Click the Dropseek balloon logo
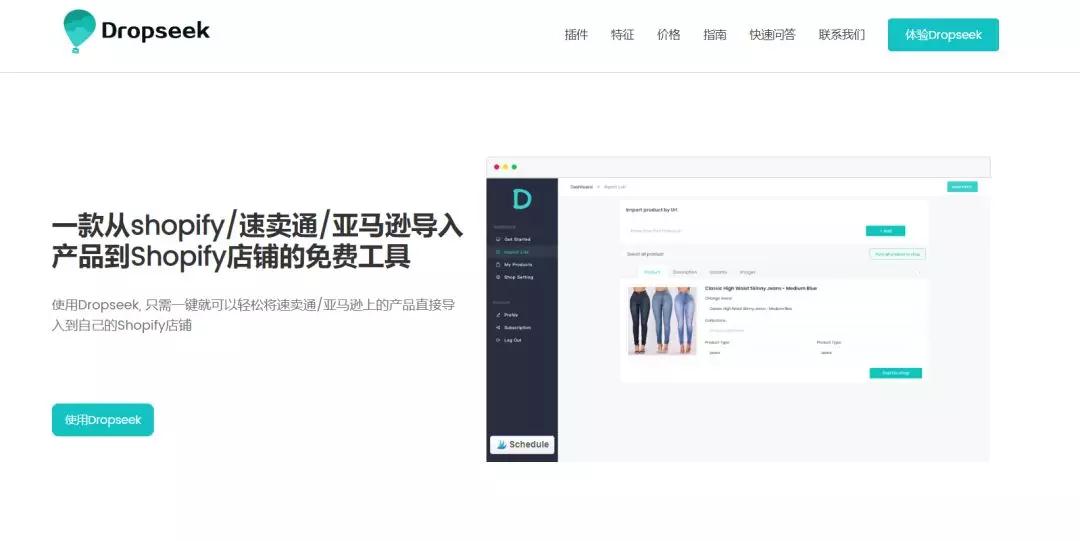This screenshot has height=541, width=1080. (x=136, y=31)
